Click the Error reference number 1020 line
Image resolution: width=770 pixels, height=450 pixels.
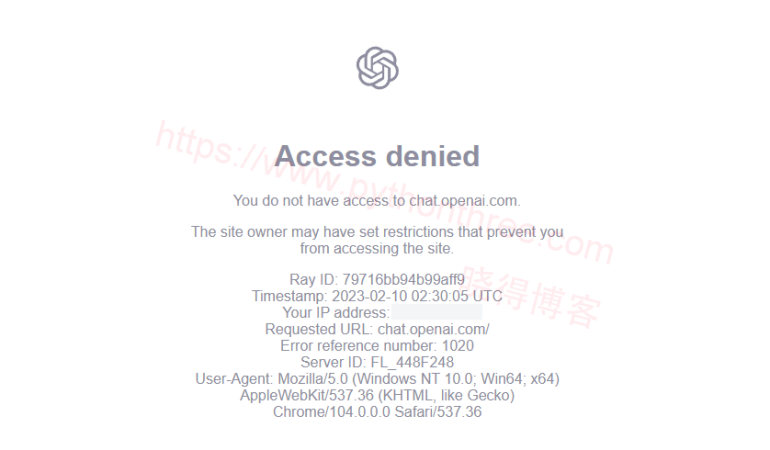pos(377,346)
